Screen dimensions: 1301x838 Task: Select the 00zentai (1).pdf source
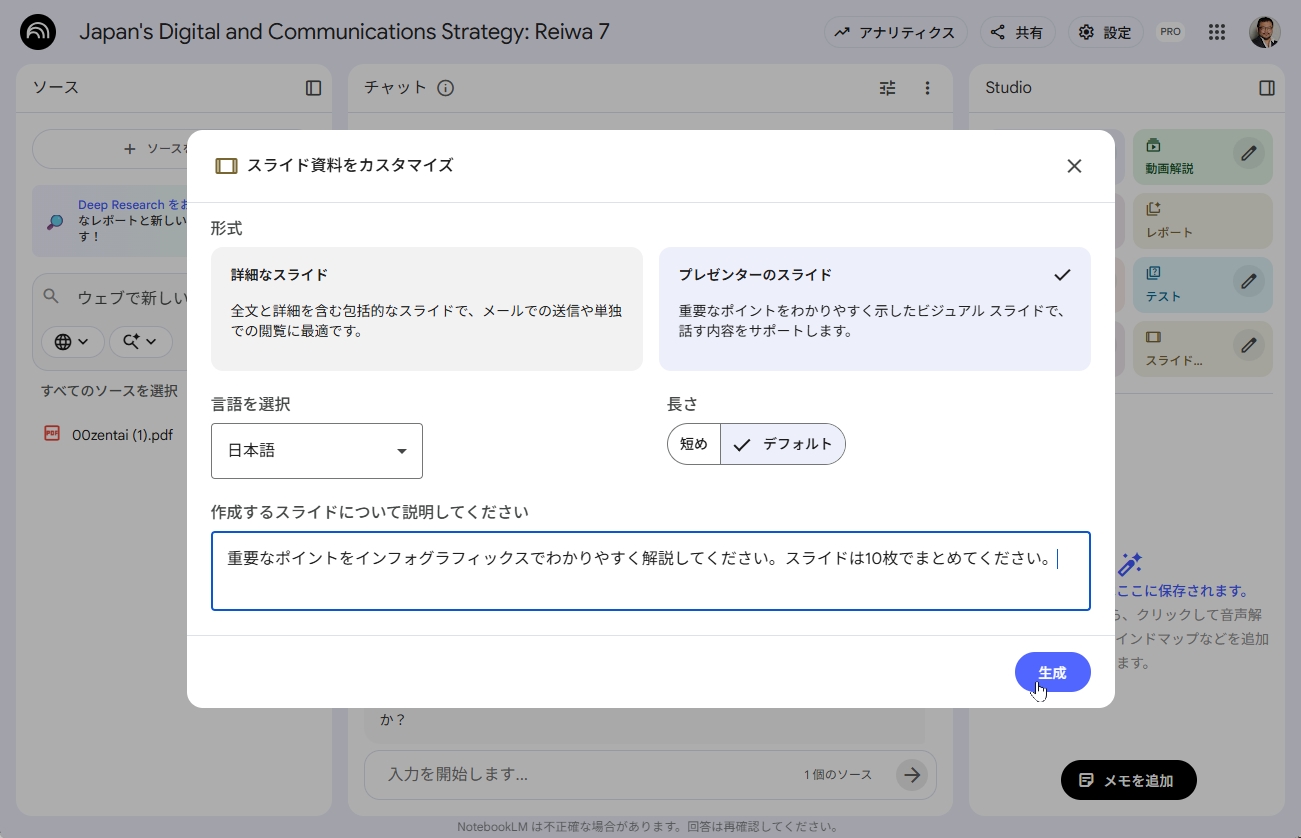tap(122, 435)
